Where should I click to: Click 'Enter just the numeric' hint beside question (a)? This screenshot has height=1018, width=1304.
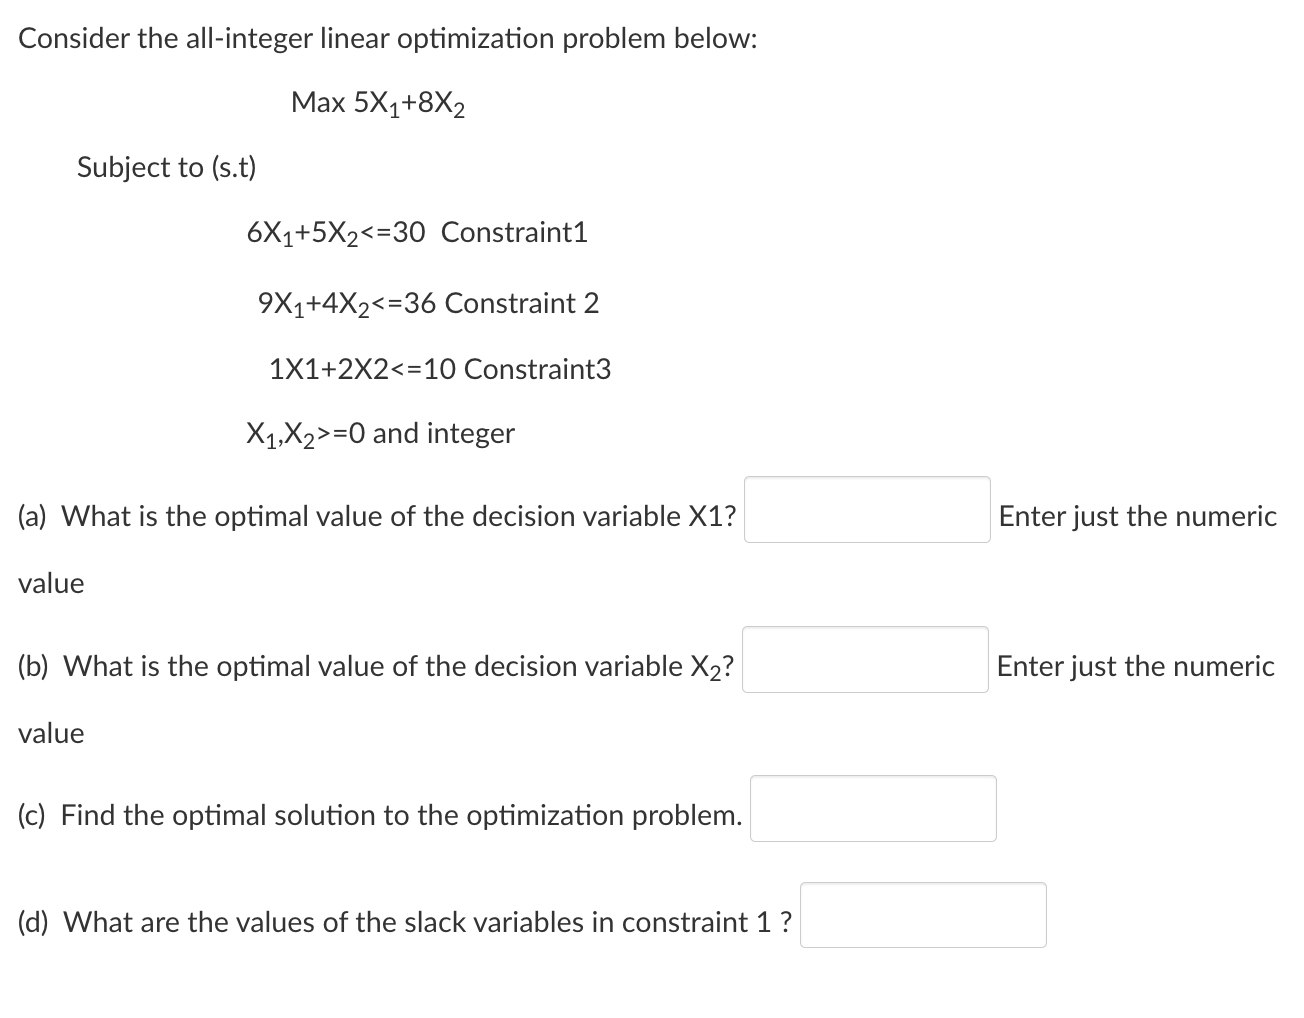pos(1138,516)
